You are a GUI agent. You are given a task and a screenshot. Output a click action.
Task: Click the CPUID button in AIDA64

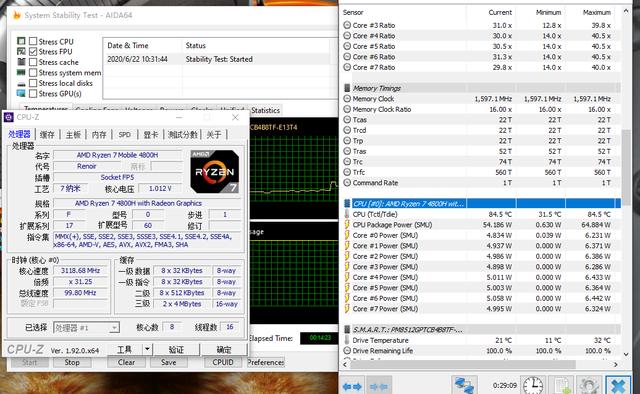(x=223, y=362)
